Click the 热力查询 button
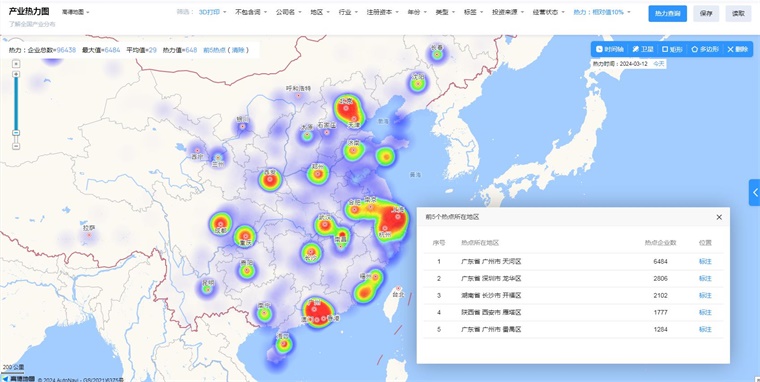Image resolution: width=760 pixels, height=382 pixels. point(667,14)
